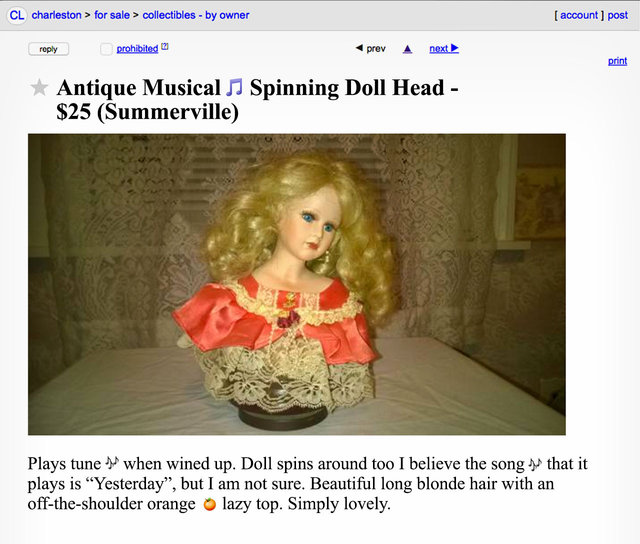Click the CL craigslist logo icon
Image resolution: width=640 pixels, height=544 pixels.
click(17, 15)
